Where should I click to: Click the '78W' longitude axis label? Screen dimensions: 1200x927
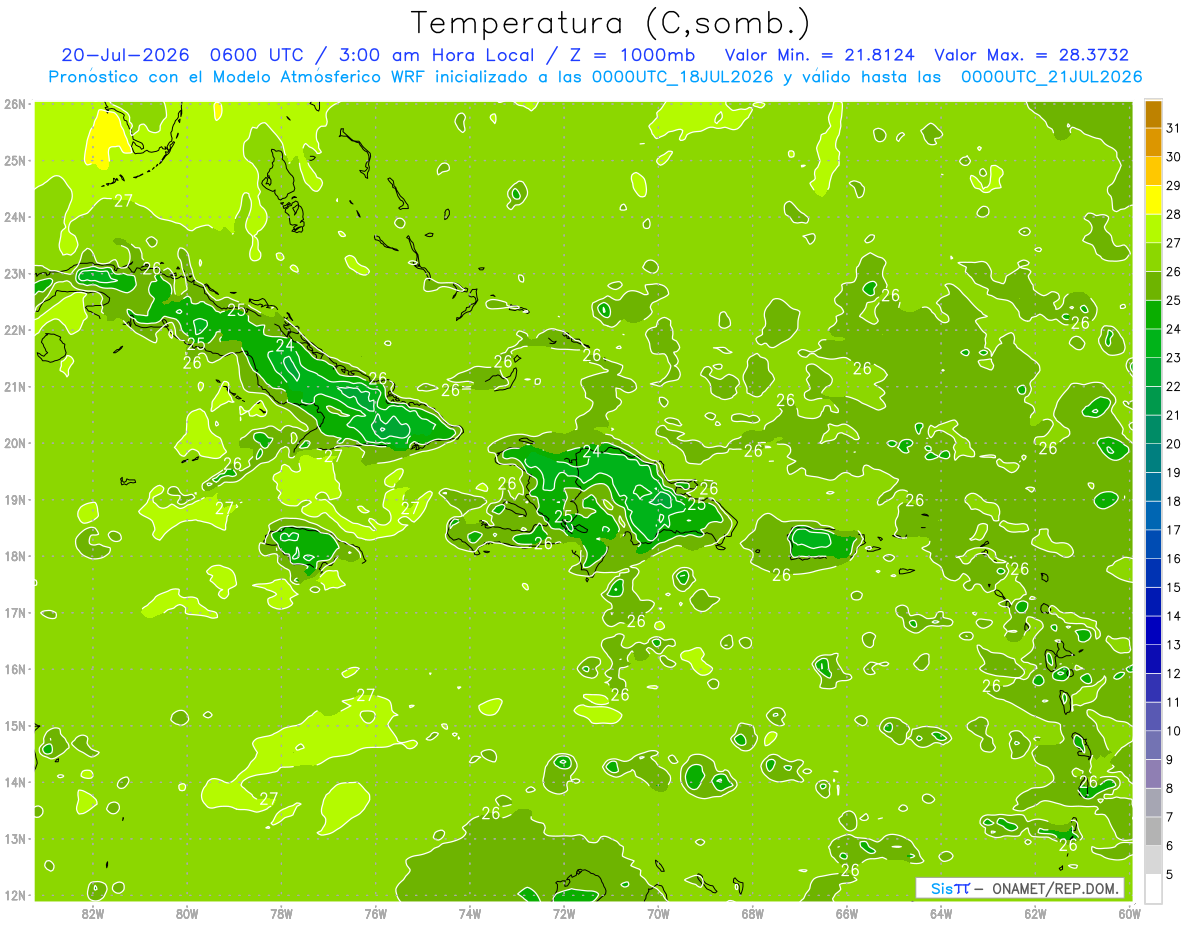tap(281, 913)
